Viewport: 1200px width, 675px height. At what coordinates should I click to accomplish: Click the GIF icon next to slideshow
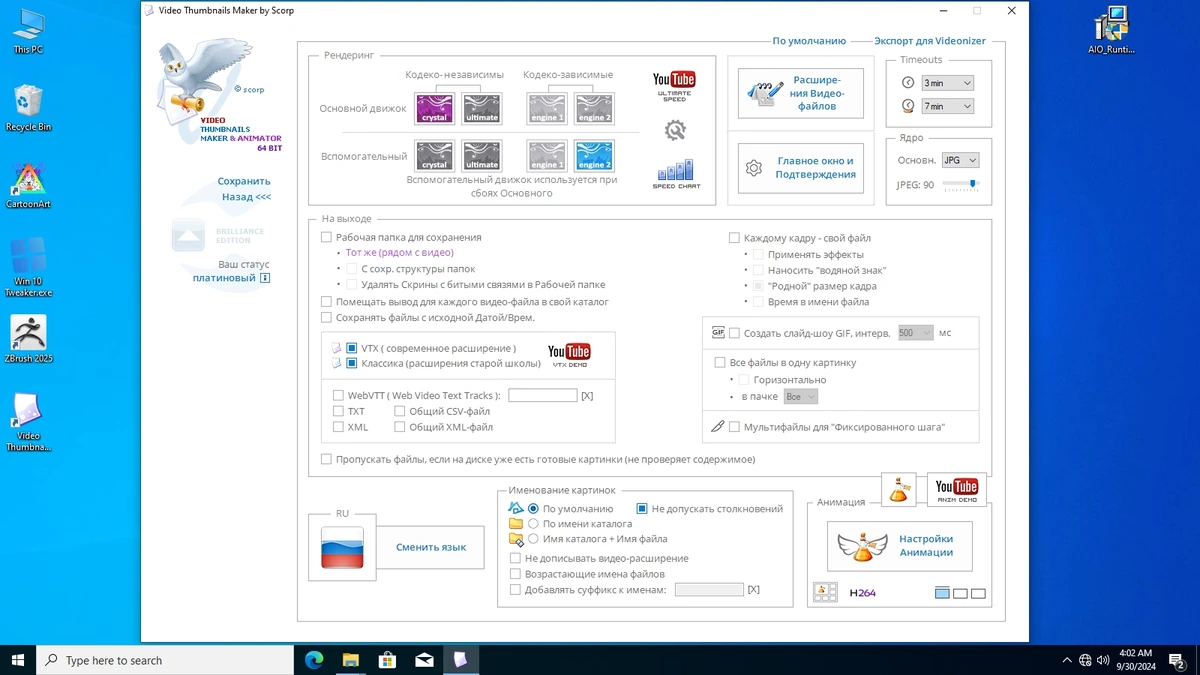718,332
